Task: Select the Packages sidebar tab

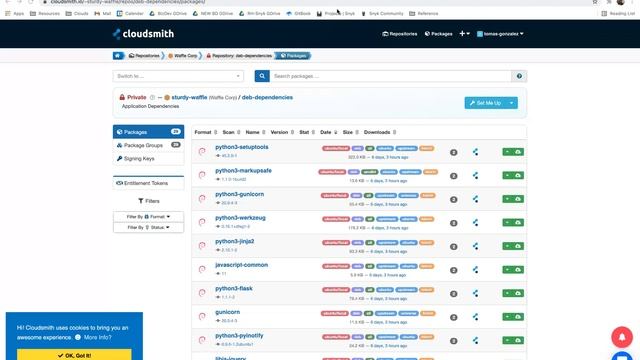Action: [149, 132]
